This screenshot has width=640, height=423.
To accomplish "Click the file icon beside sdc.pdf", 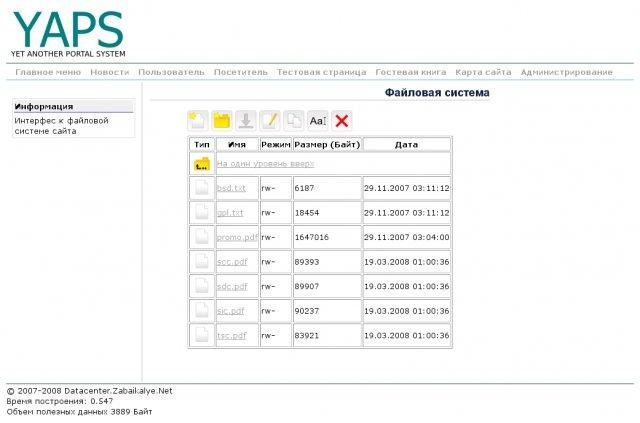I will [x=202, y=286].
